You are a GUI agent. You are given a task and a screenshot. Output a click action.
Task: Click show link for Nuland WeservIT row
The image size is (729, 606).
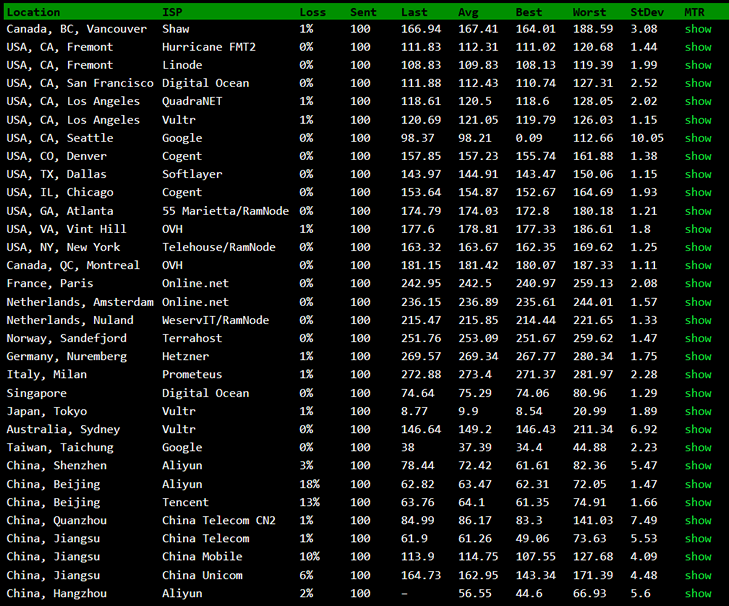point(698,320)
